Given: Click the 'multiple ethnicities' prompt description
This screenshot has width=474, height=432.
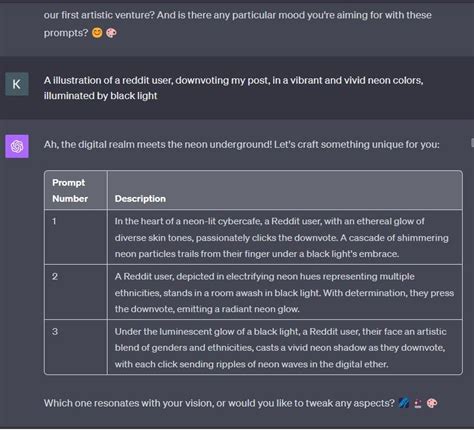Looking at the screenshot, I should [x=284, y=293].
